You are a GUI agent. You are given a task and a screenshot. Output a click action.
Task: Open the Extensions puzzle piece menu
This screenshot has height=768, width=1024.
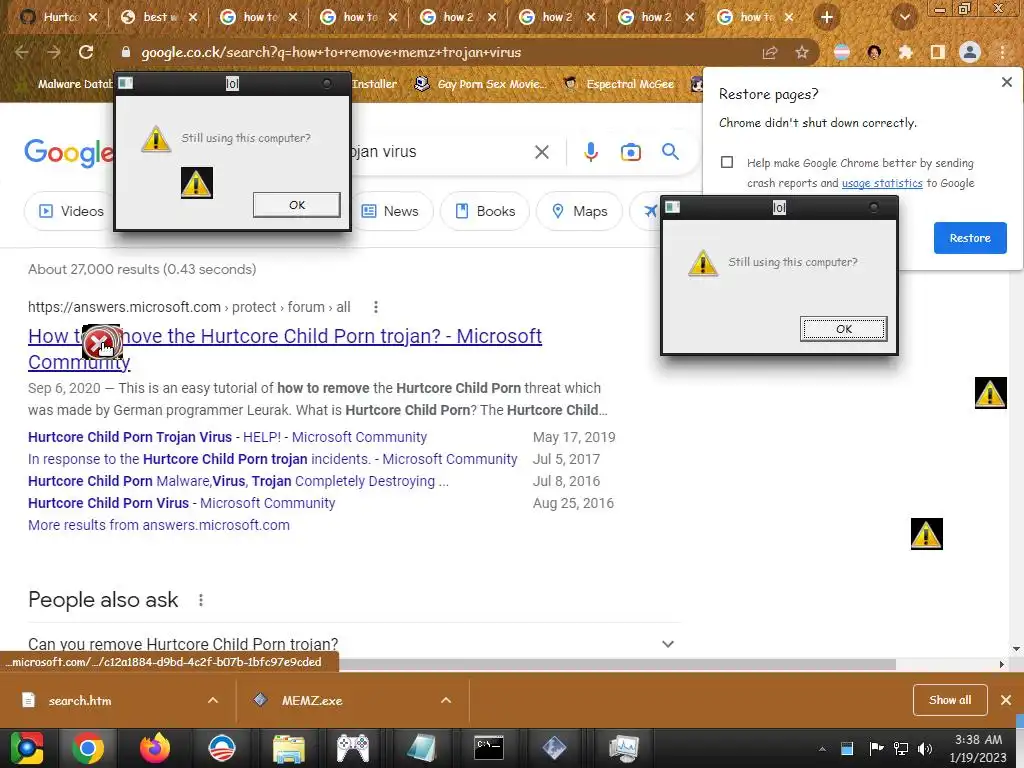coord(906,52)
